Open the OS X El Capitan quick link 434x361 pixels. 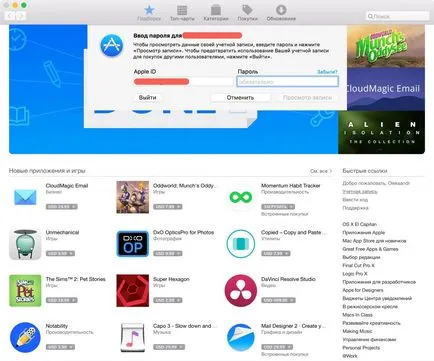tap(360, 224)
